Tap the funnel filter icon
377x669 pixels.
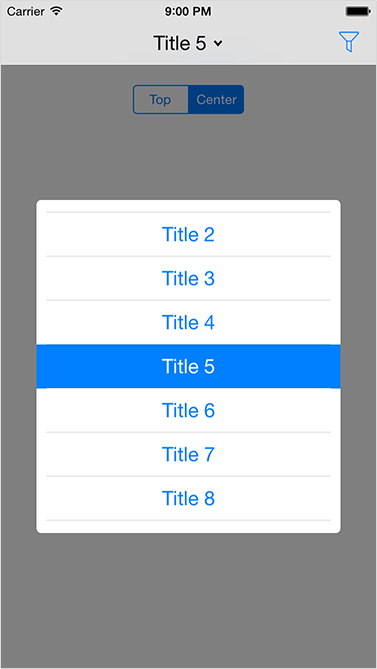point(349,42)
